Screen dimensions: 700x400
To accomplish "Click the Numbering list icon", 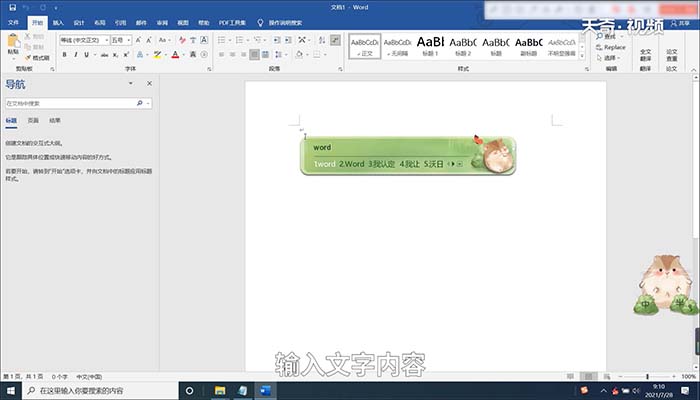I will coord(240,40).
